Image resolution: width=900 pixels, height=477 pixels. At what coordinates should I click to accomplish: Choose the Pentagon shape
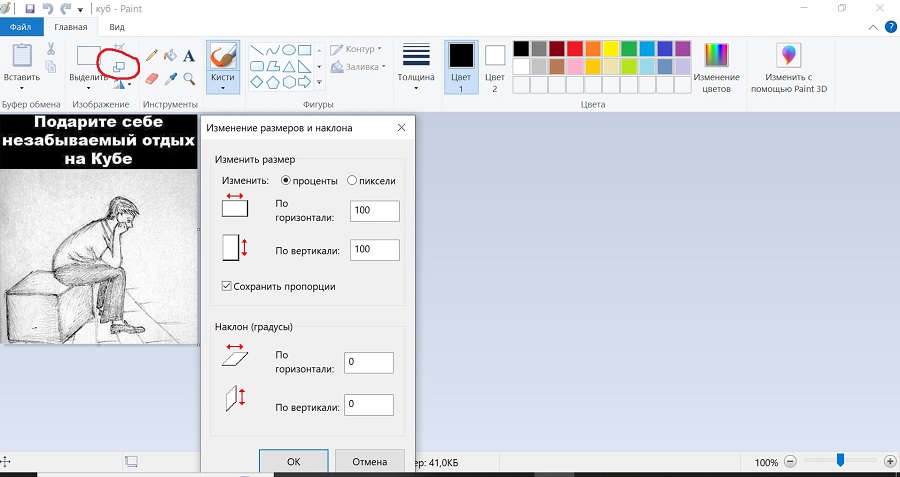pos(273,82)
